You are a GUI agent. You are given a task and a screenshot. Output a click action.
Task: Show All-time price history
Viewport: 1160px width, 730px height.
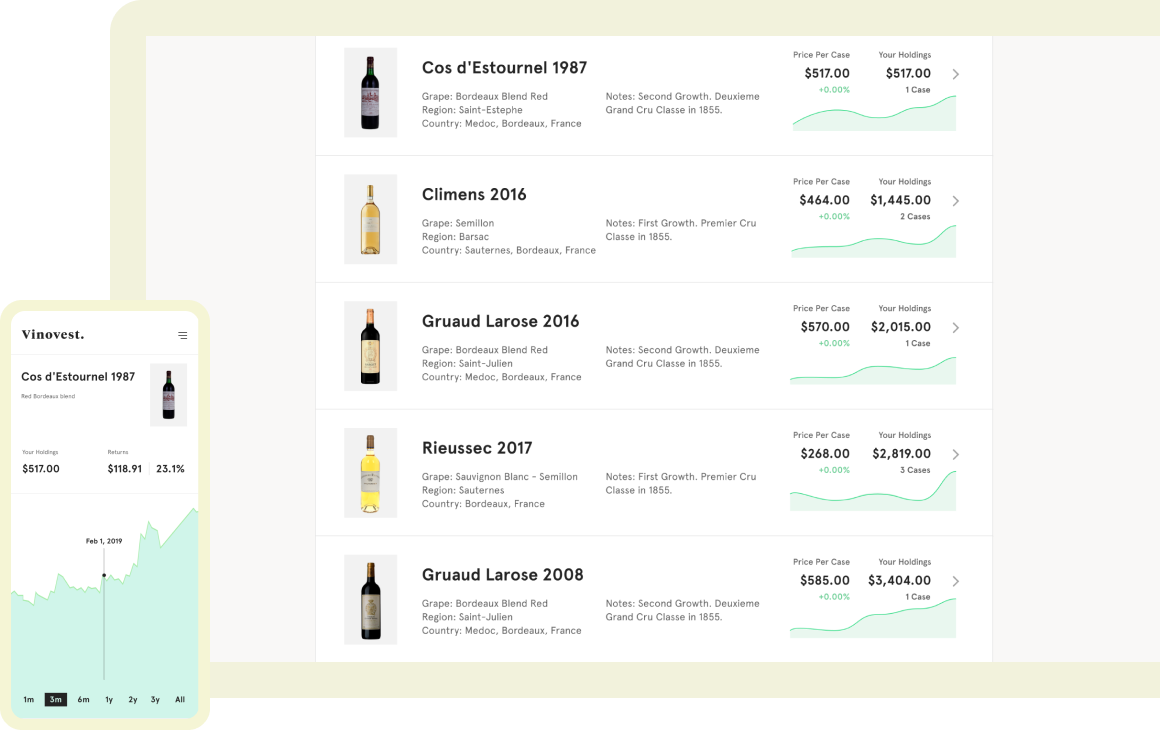(x=180, y=700)
